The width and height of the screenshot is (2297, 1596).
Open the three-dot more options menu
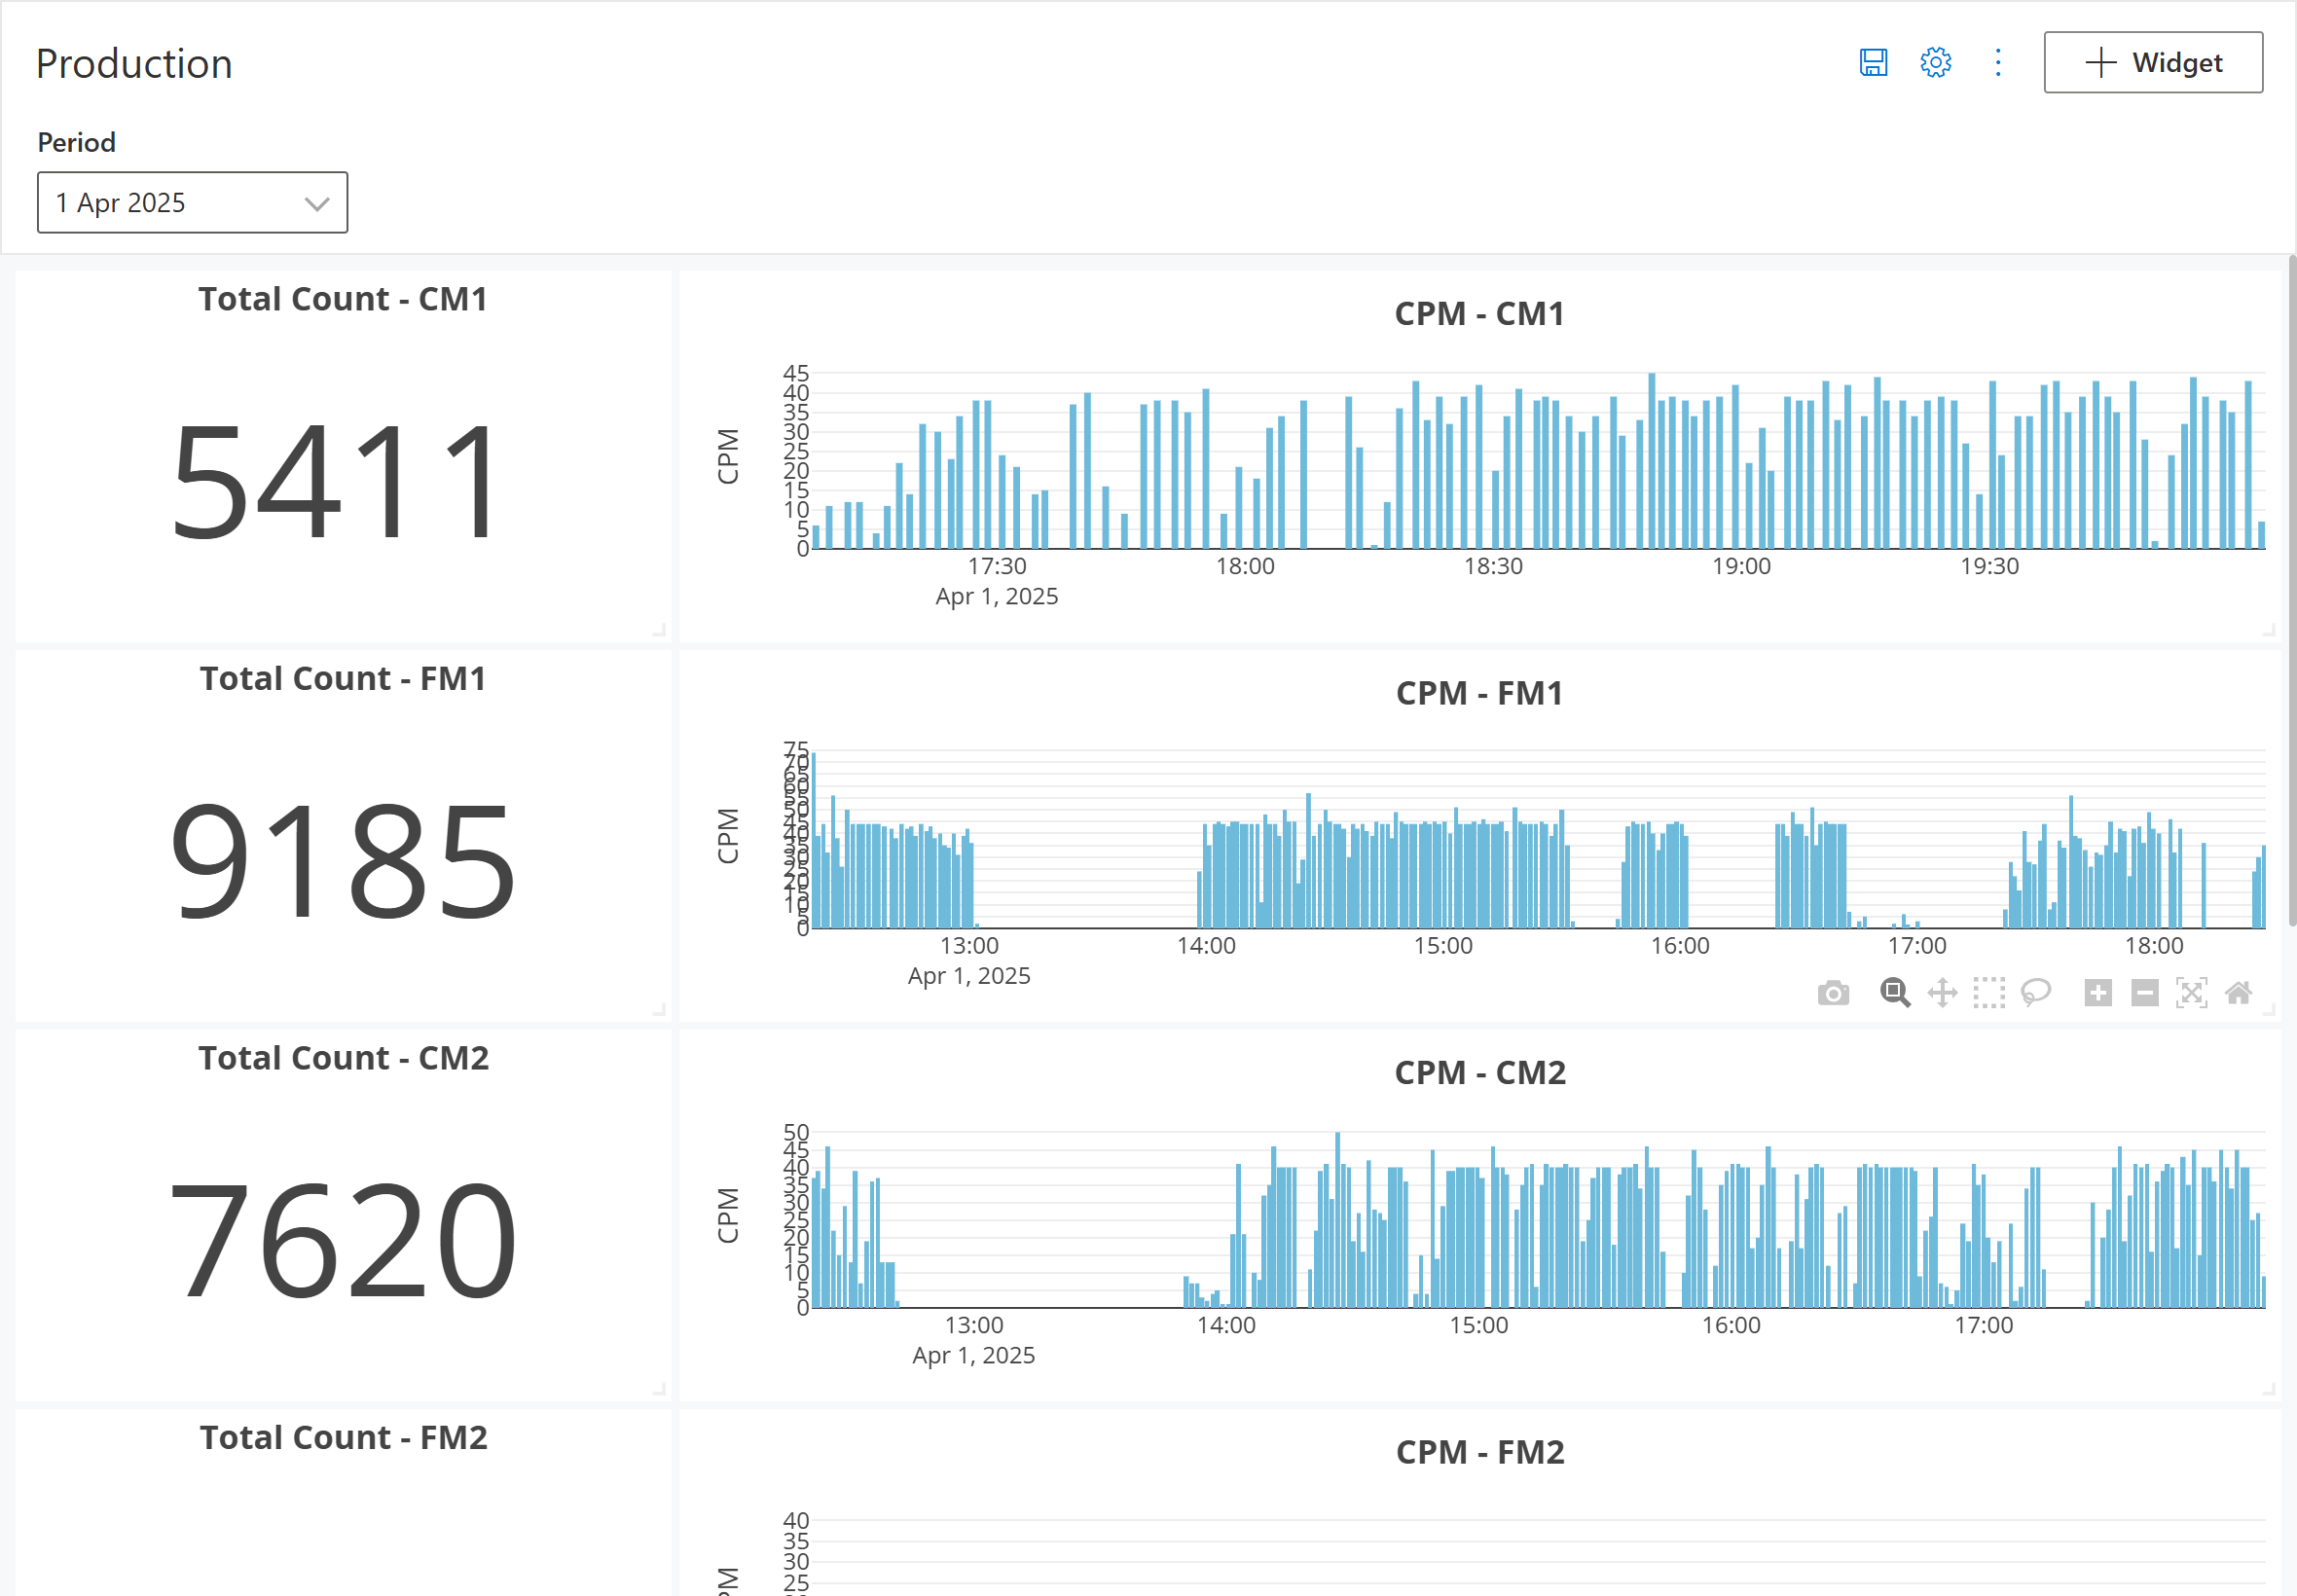click(1997, 62)
